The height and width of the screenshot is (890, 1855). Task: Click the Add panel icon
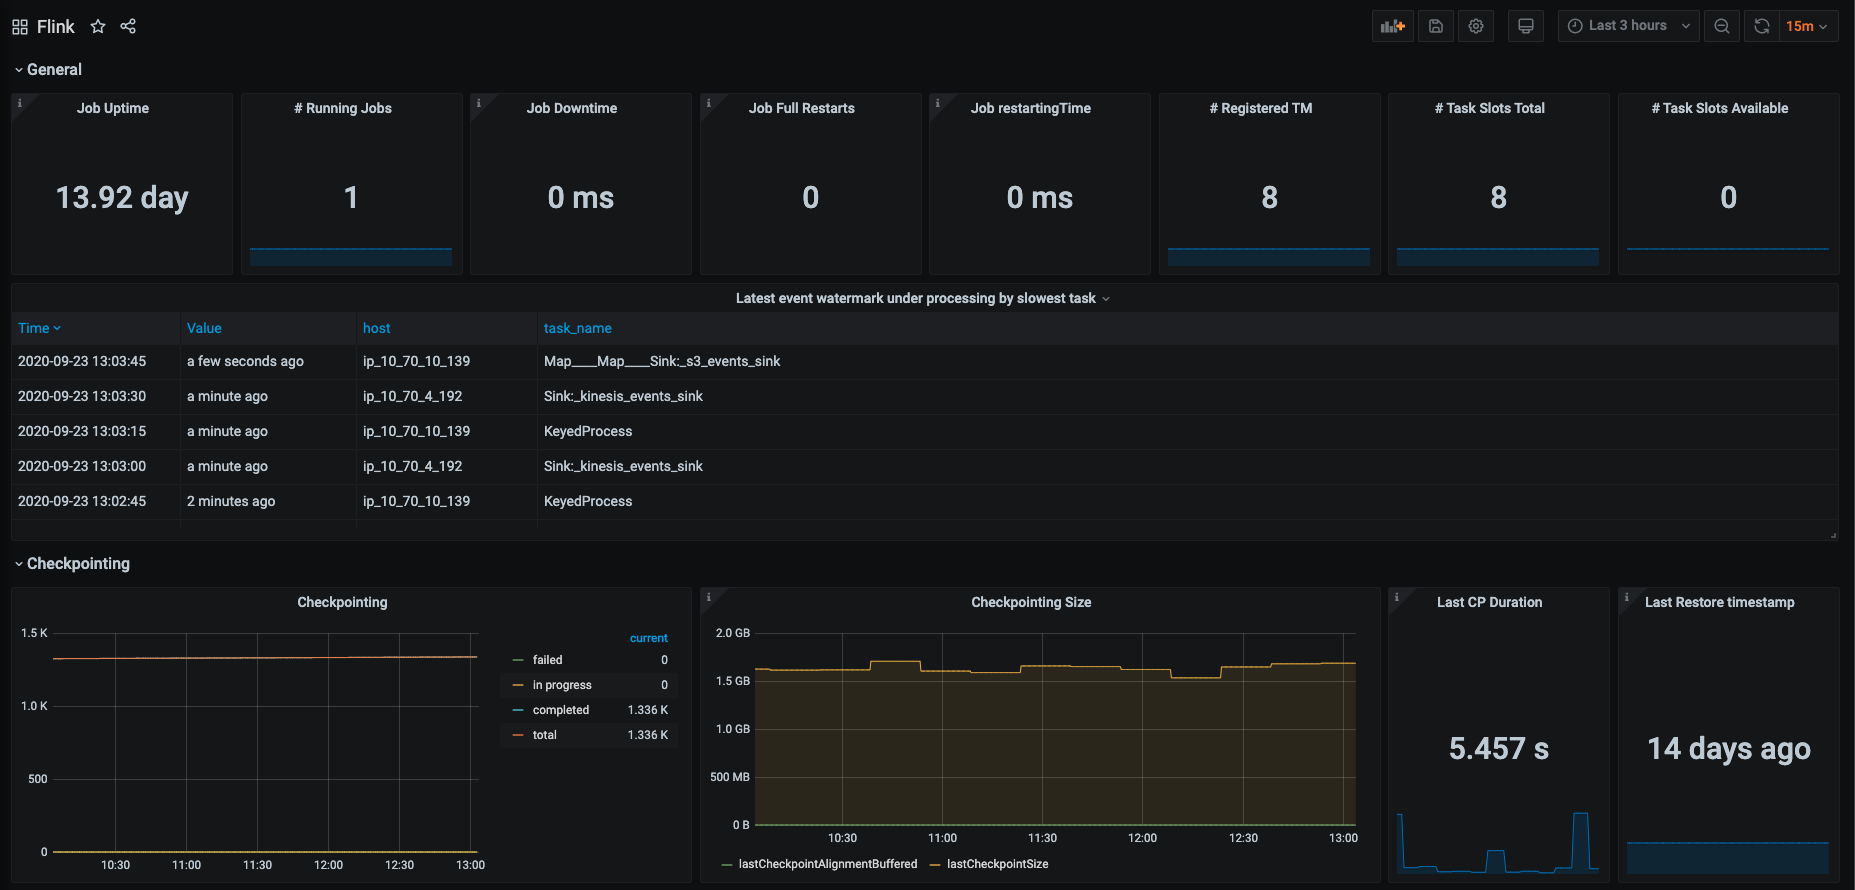point(1392,26)
